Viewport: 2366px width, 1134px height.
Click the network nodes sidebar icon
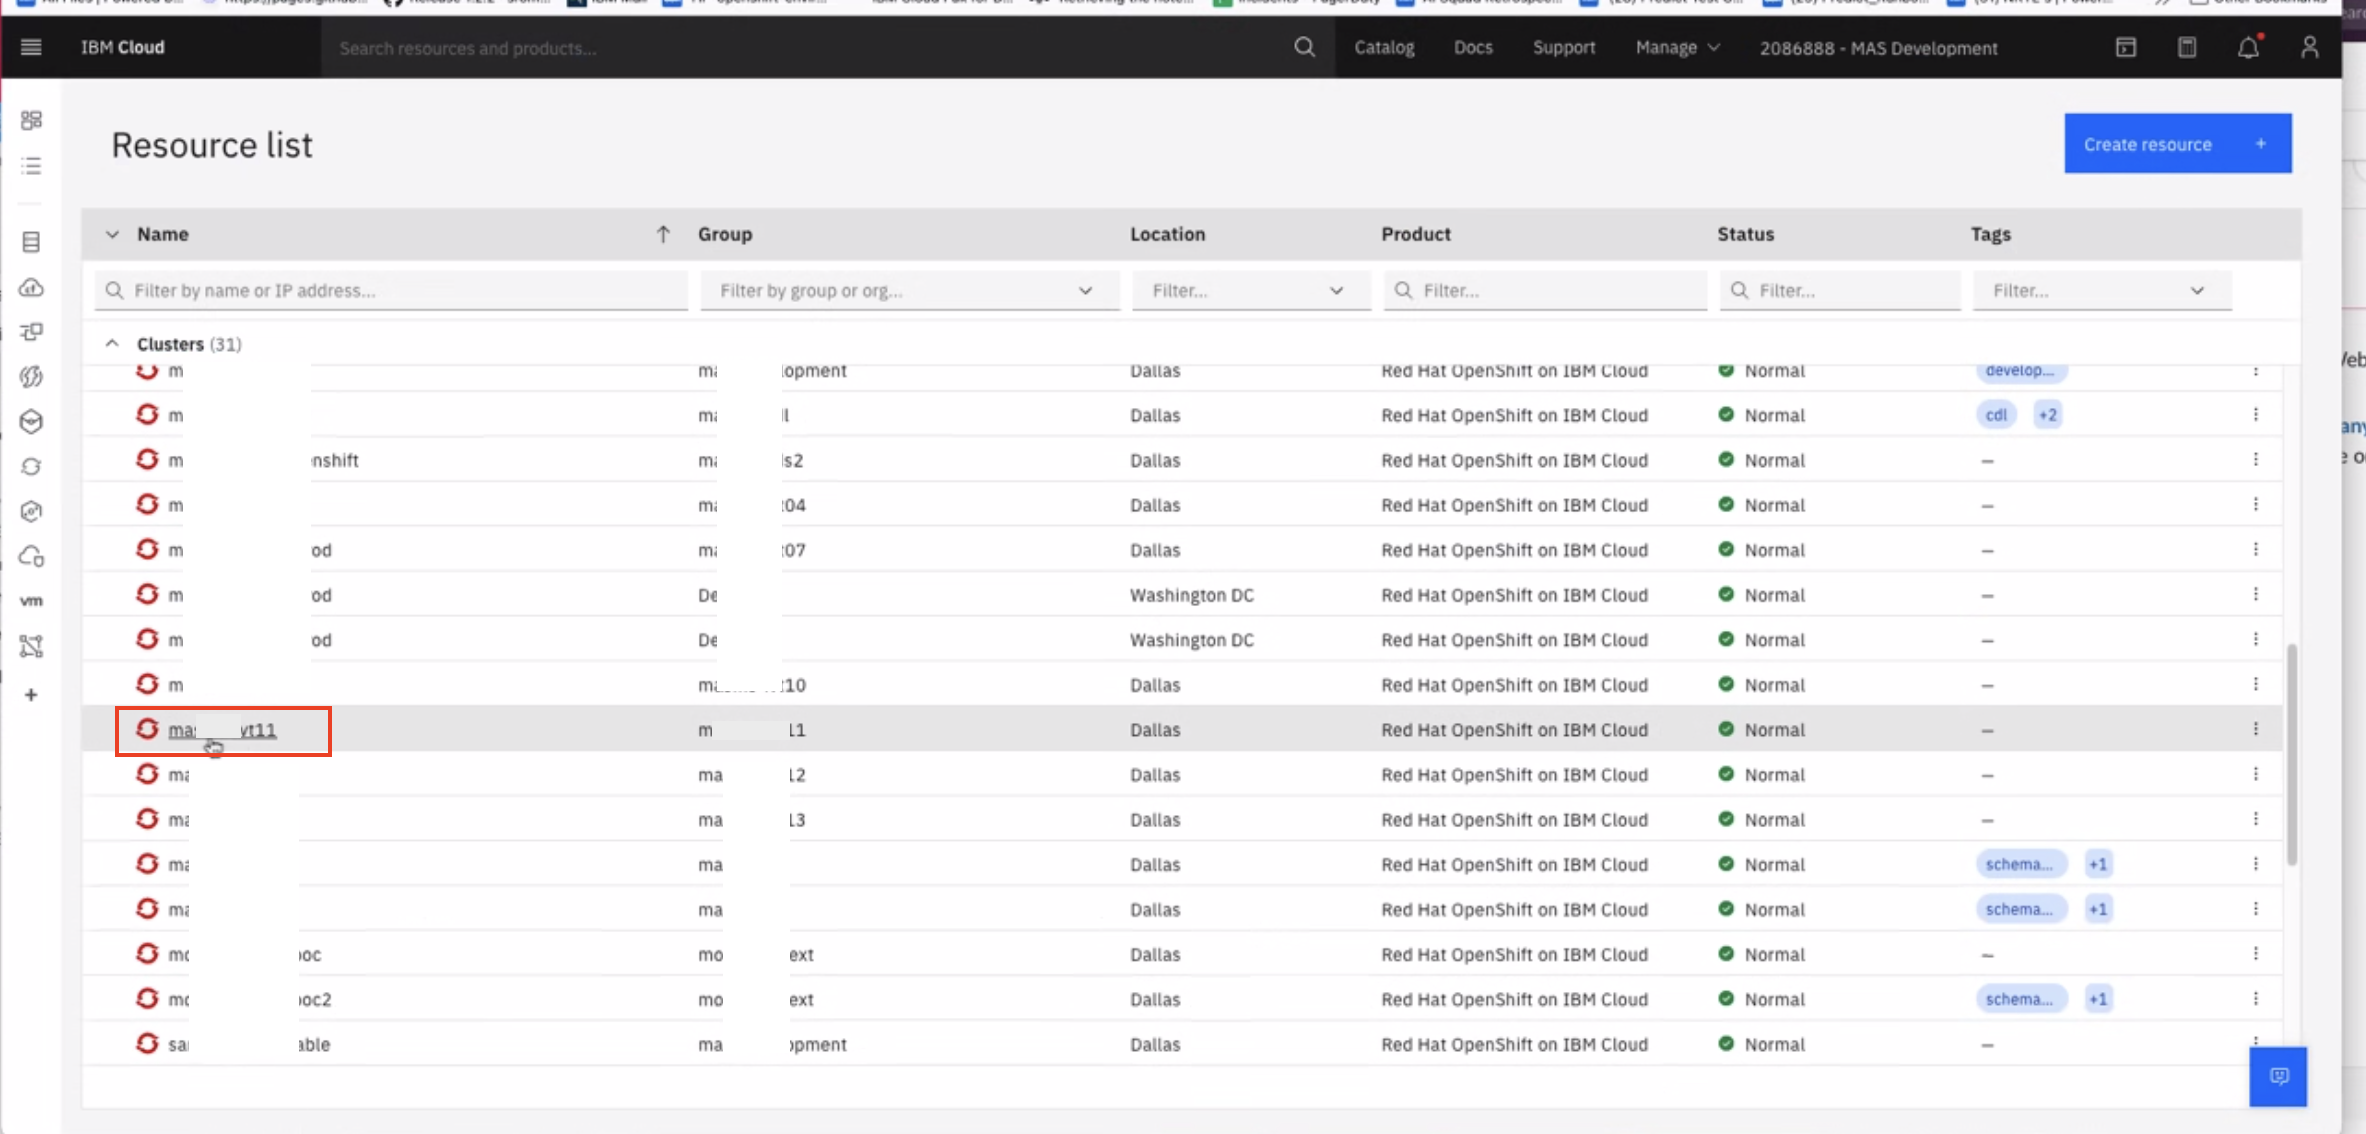pos(31,646)
